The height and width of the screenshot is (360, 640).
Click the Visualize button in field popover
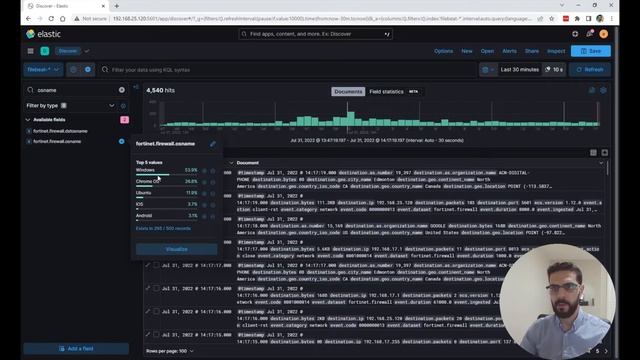tap(177, 249)
